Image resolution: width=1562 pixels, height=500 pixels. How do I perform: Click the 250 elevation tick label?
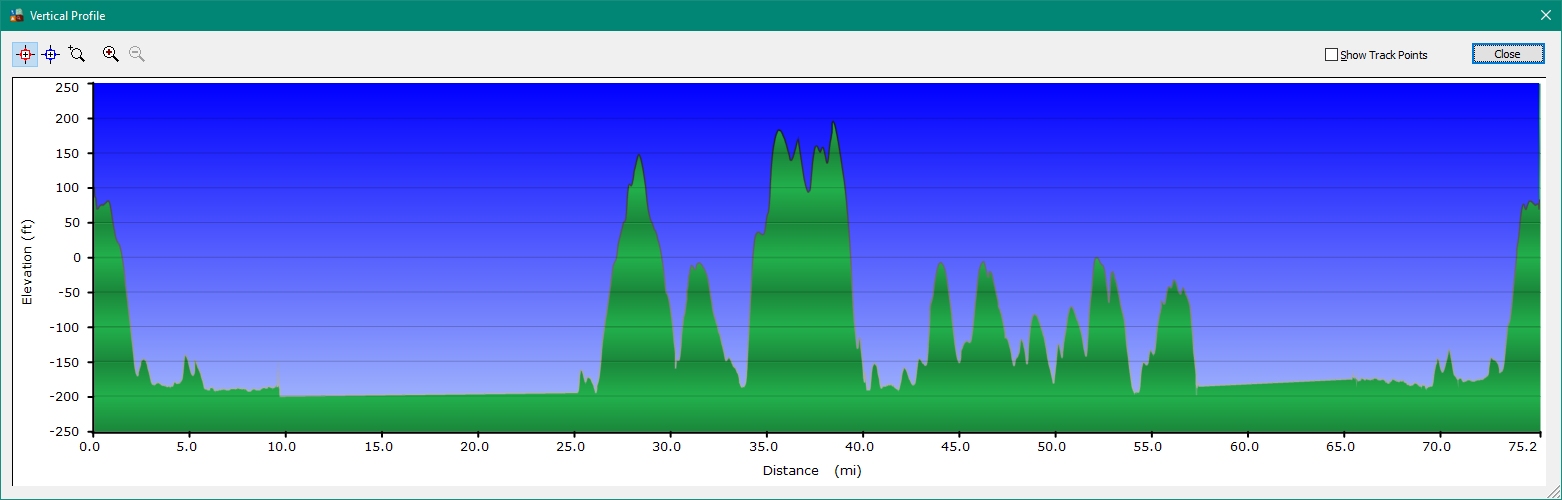click(x=68, y=87)
